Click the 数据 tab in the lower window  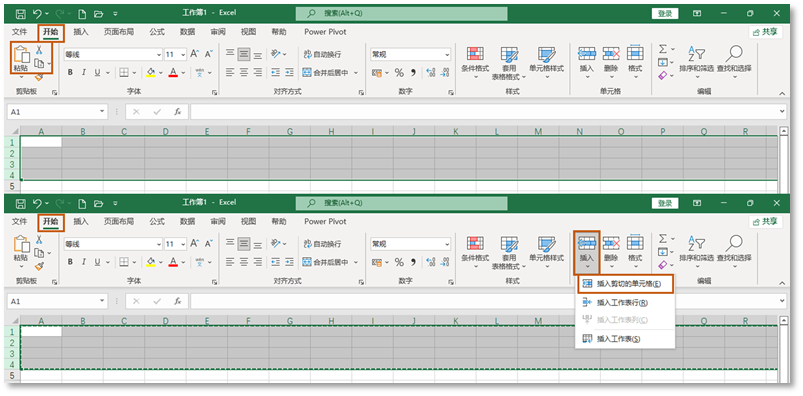187,221
